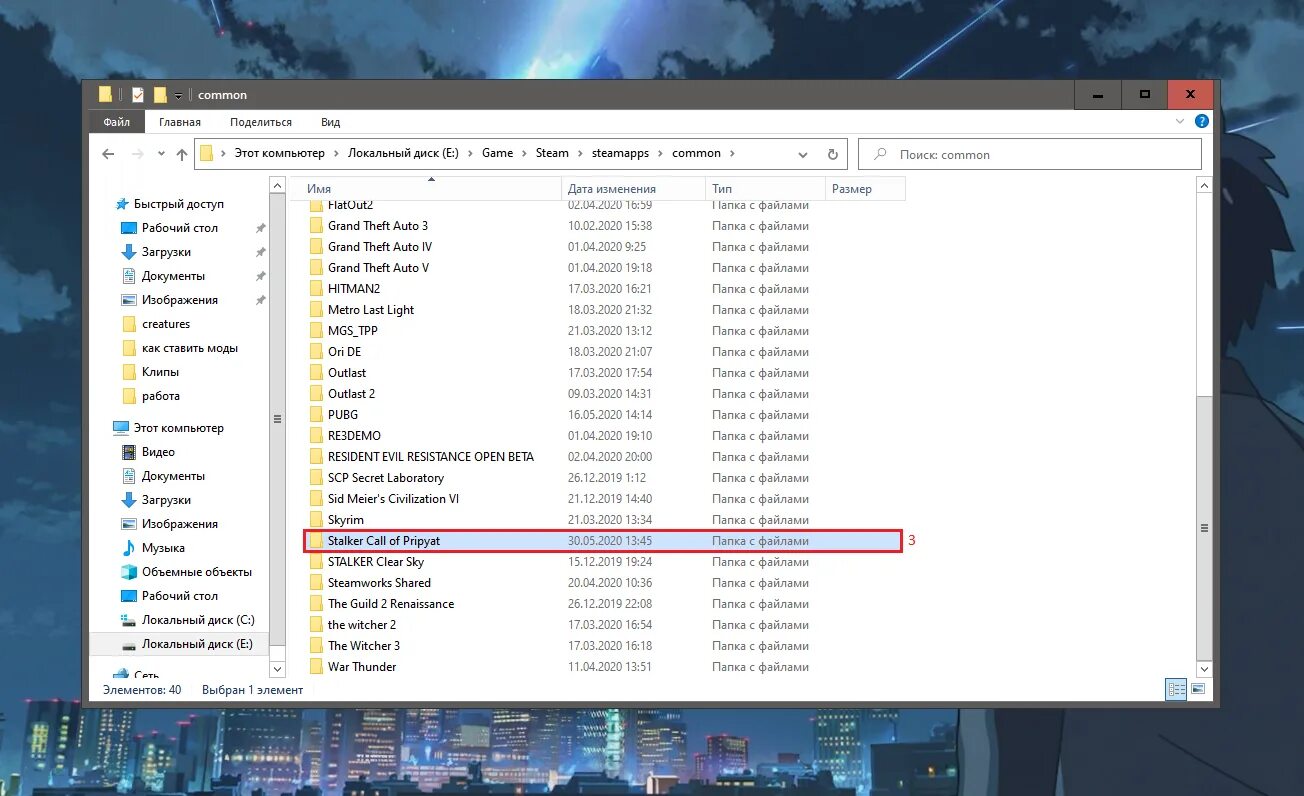The height and width of the screenshot is (796, 1304).
Task: Go forward with the right arrow
Action: (137, 154)
